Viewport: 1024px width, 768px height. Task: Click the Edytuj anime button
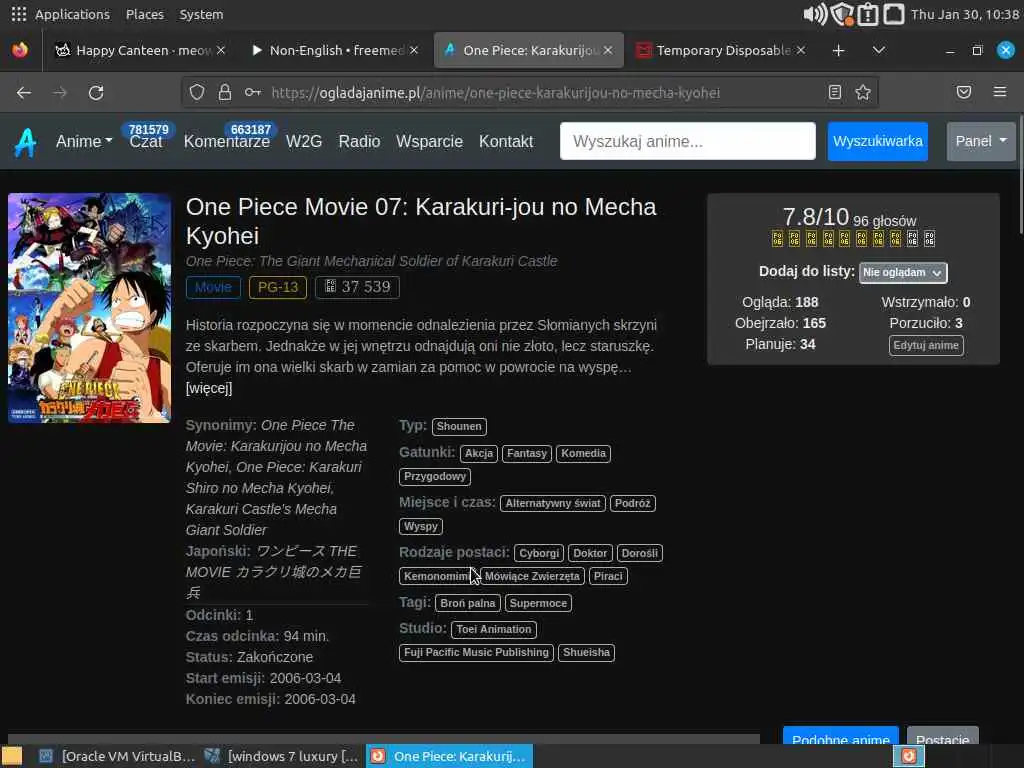(926, 345)
